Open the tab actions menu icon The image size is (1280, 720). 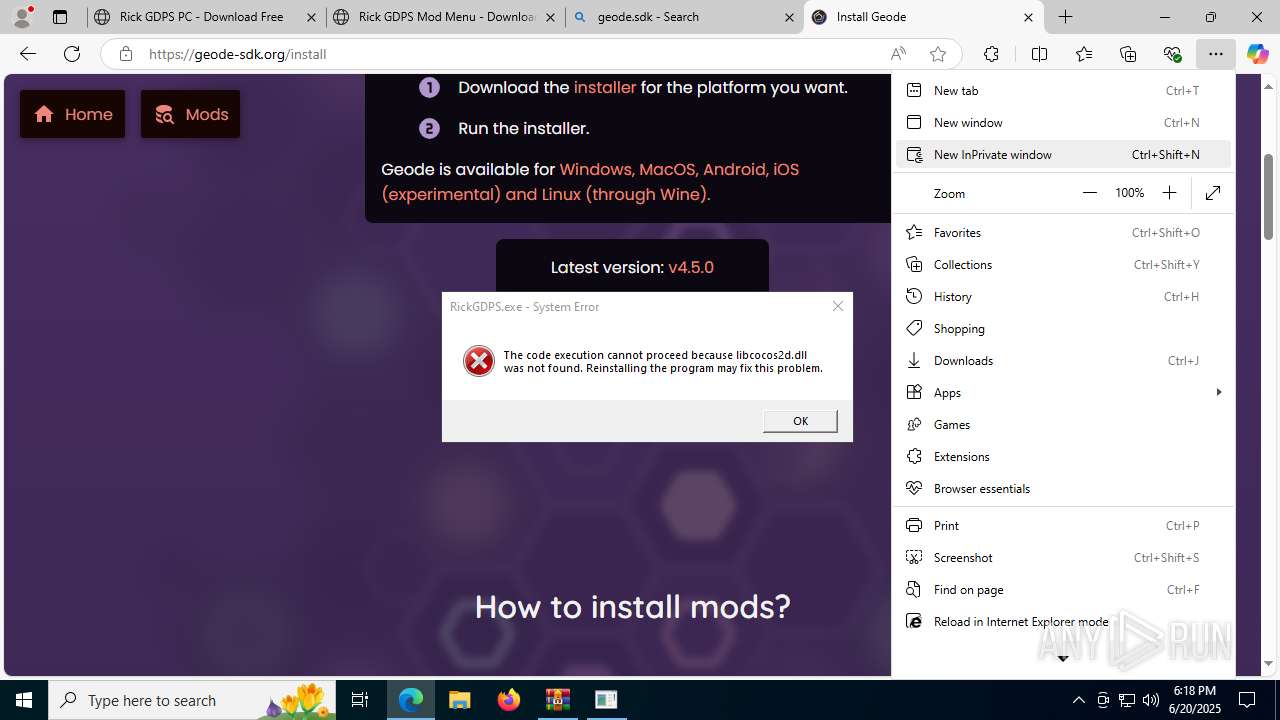tap(60, 17)
